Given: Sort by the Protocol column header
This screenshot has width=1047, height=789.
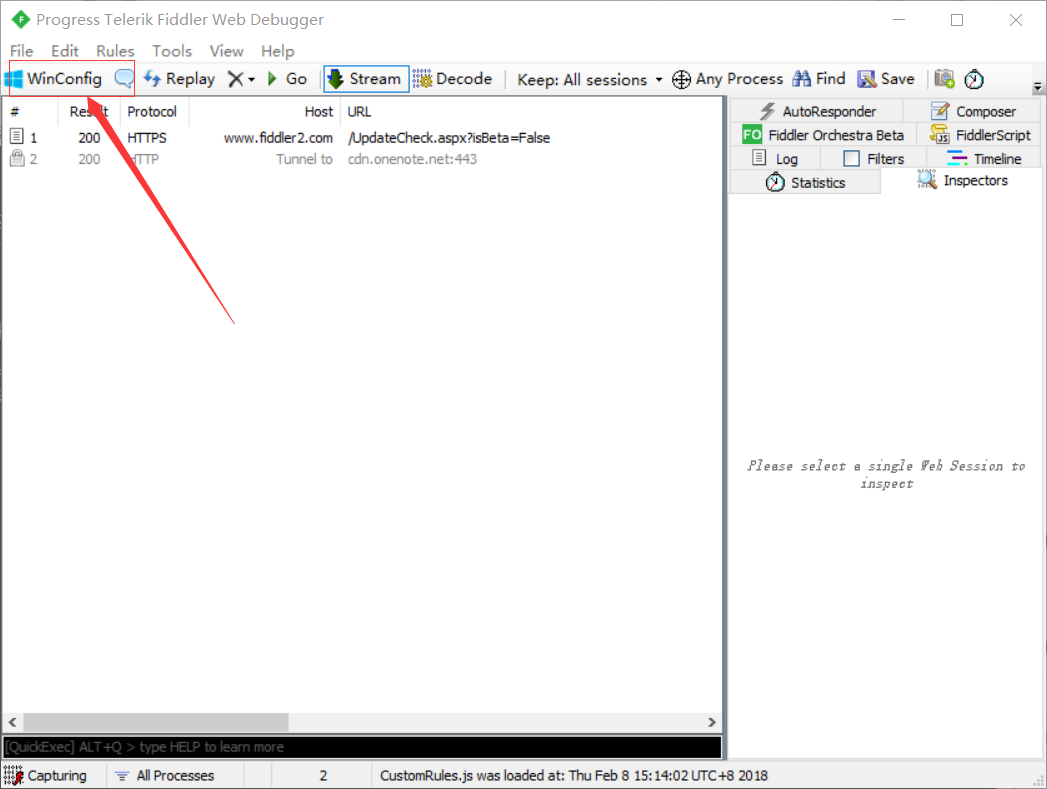Looking at the screenshot, I should (x=154, y=111).
